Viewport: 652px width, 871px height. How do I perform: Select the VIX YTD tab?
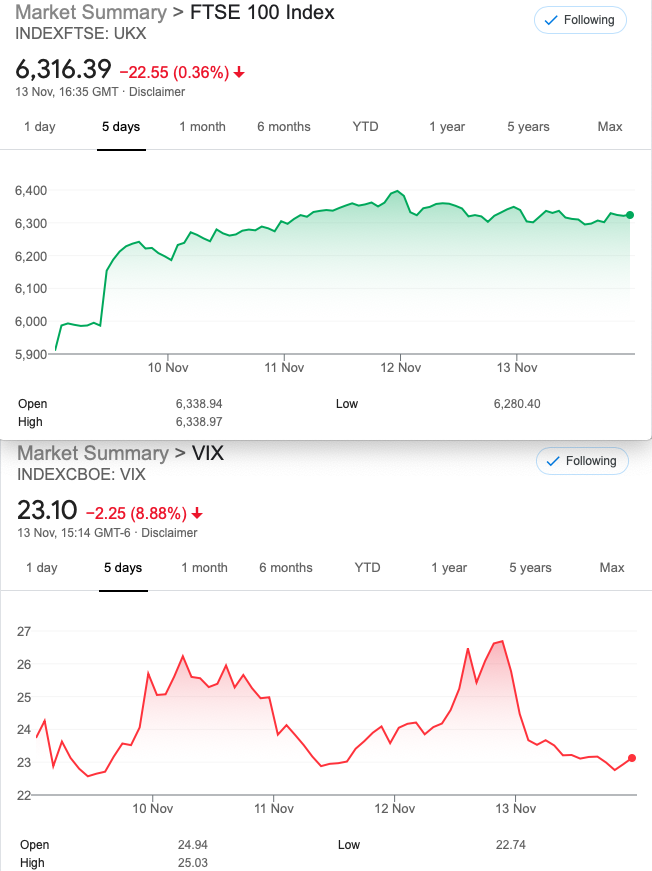(x=368, y=568)
